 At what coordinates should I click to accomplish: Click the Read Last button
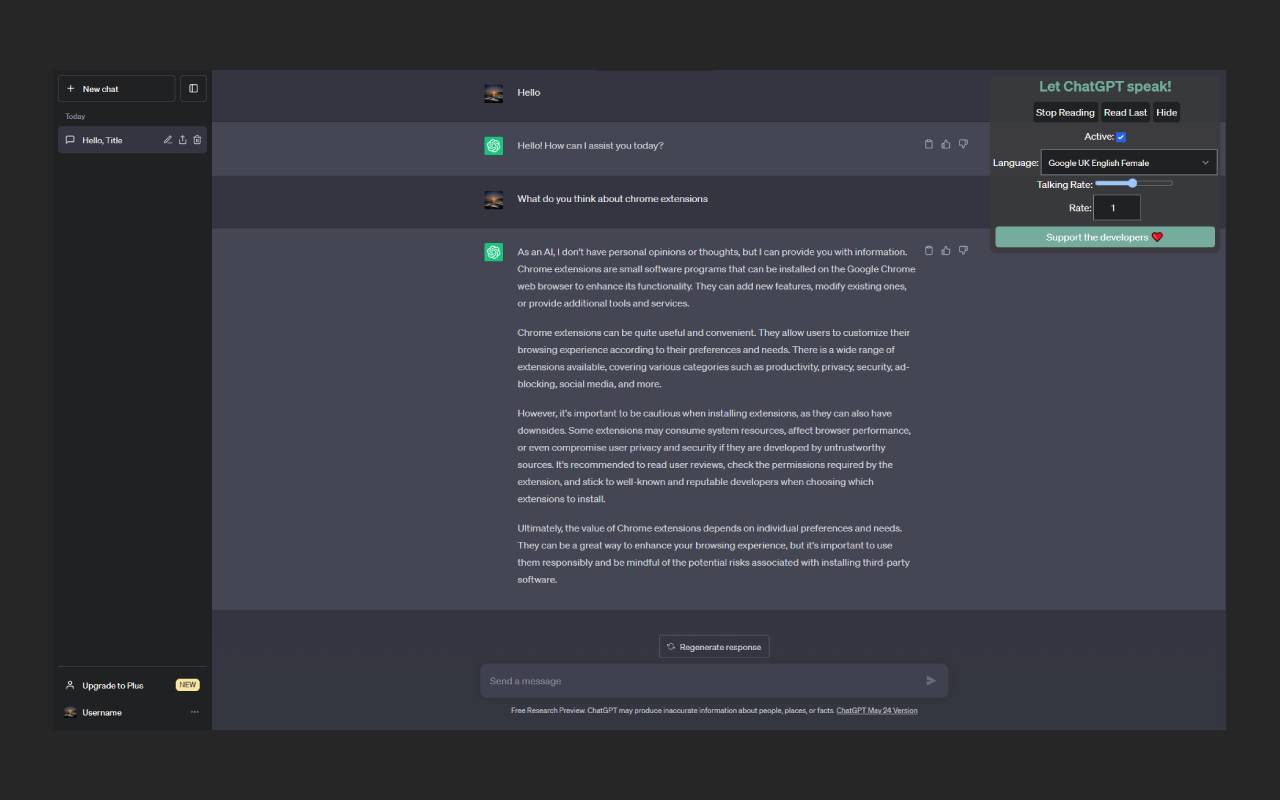(1125, 112)
